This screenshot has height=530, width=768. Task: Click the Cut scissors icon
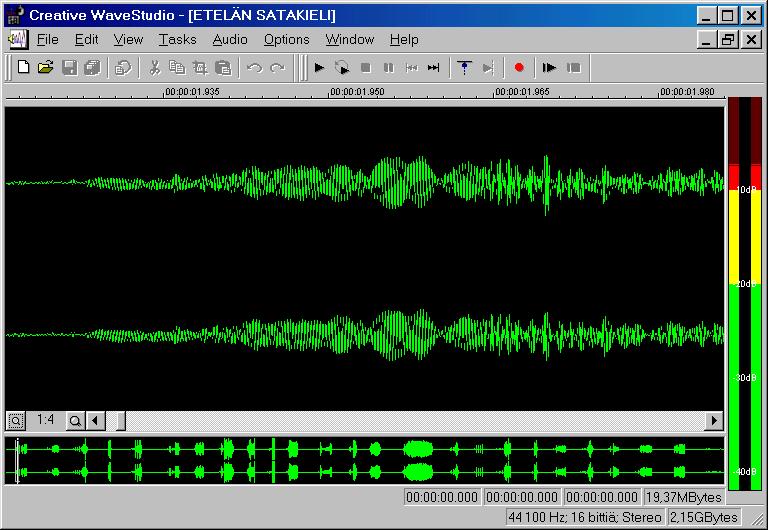(x=155, y=67)
